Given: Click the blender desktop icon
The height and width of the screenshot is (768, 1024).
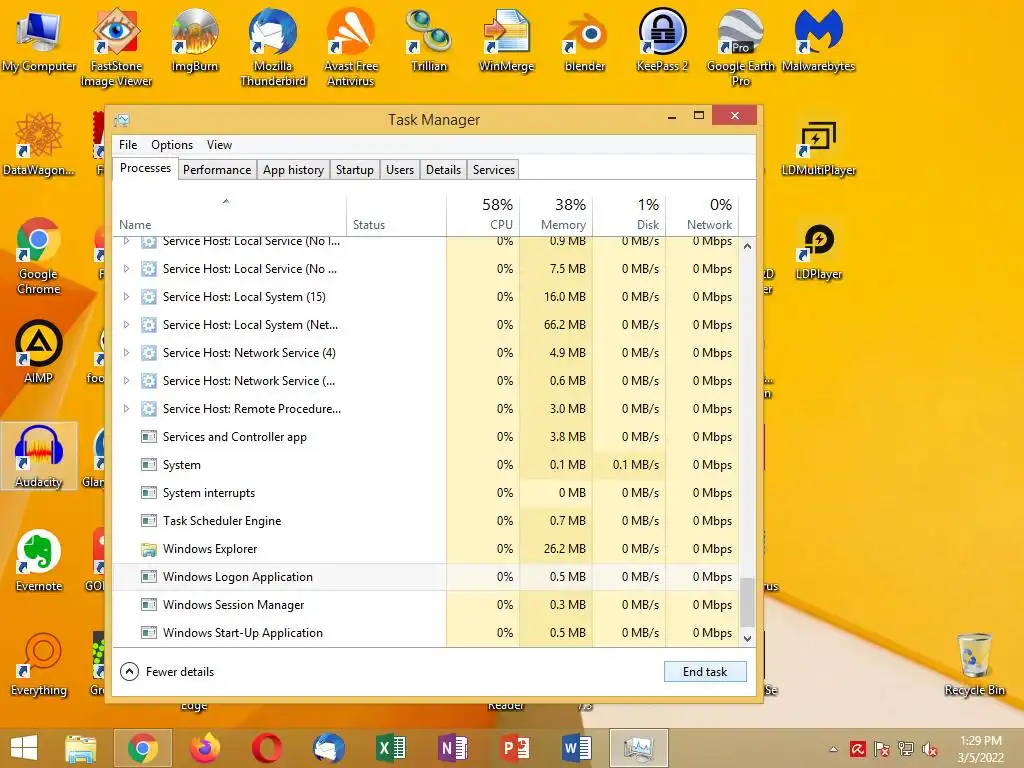Looking at the screenshot, I should 584,41.
